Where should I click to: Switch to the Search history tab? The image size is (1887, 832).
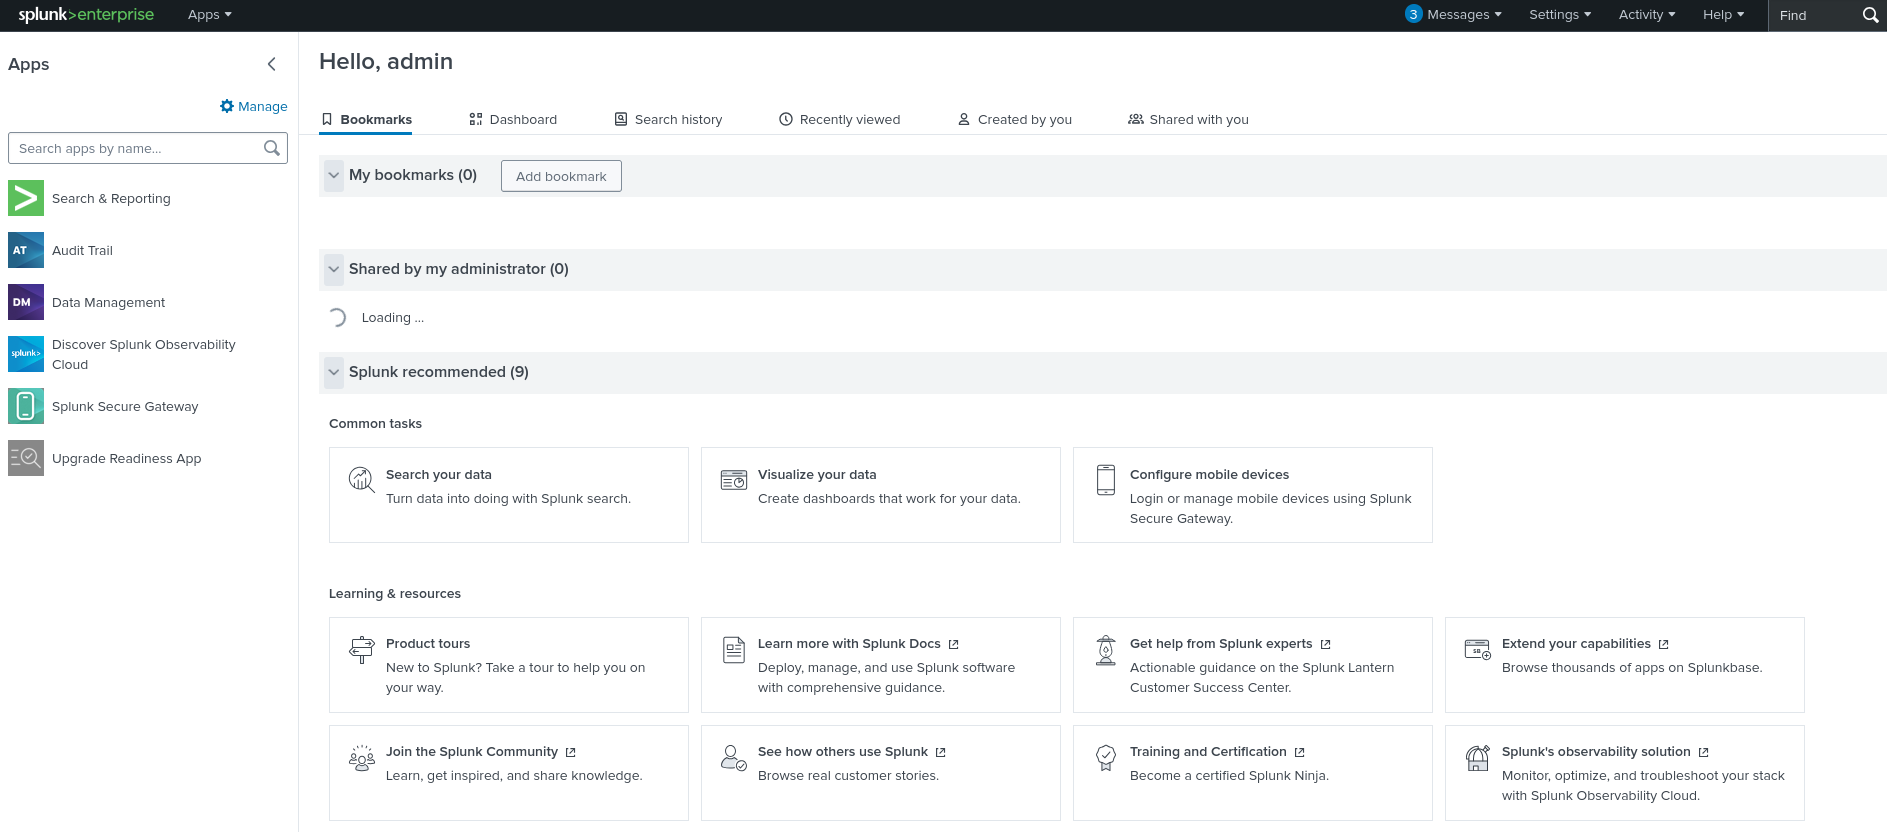668,119
